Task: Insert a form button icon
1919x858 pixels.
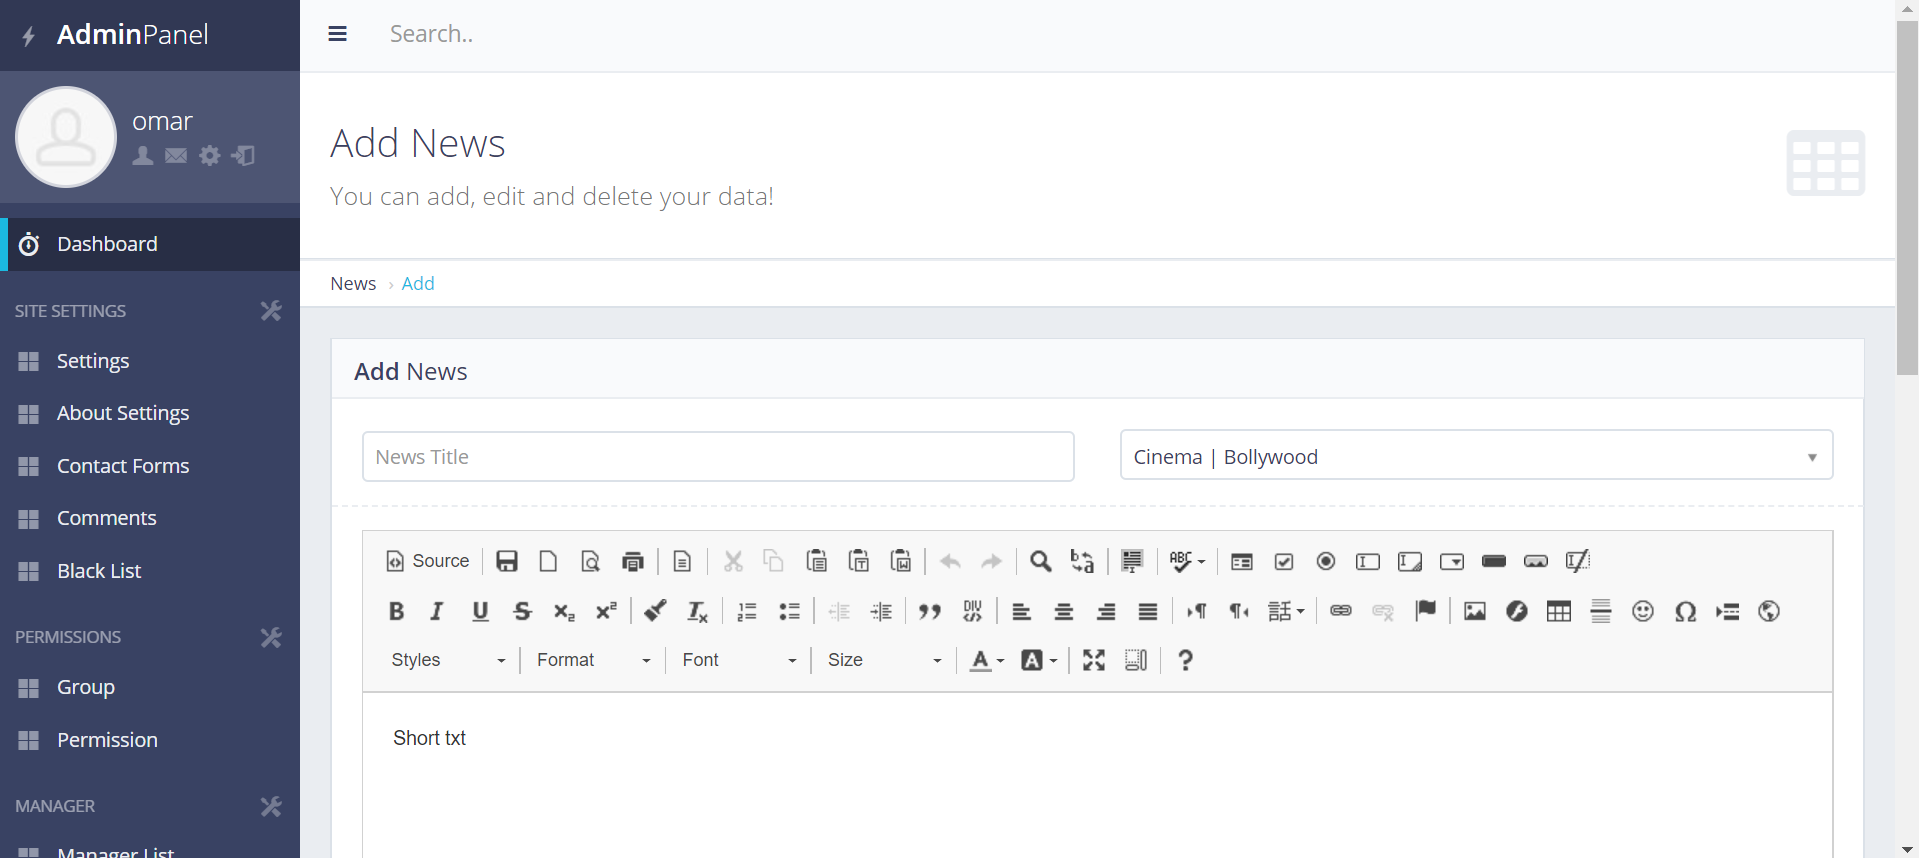Action: coord(1494,561)
